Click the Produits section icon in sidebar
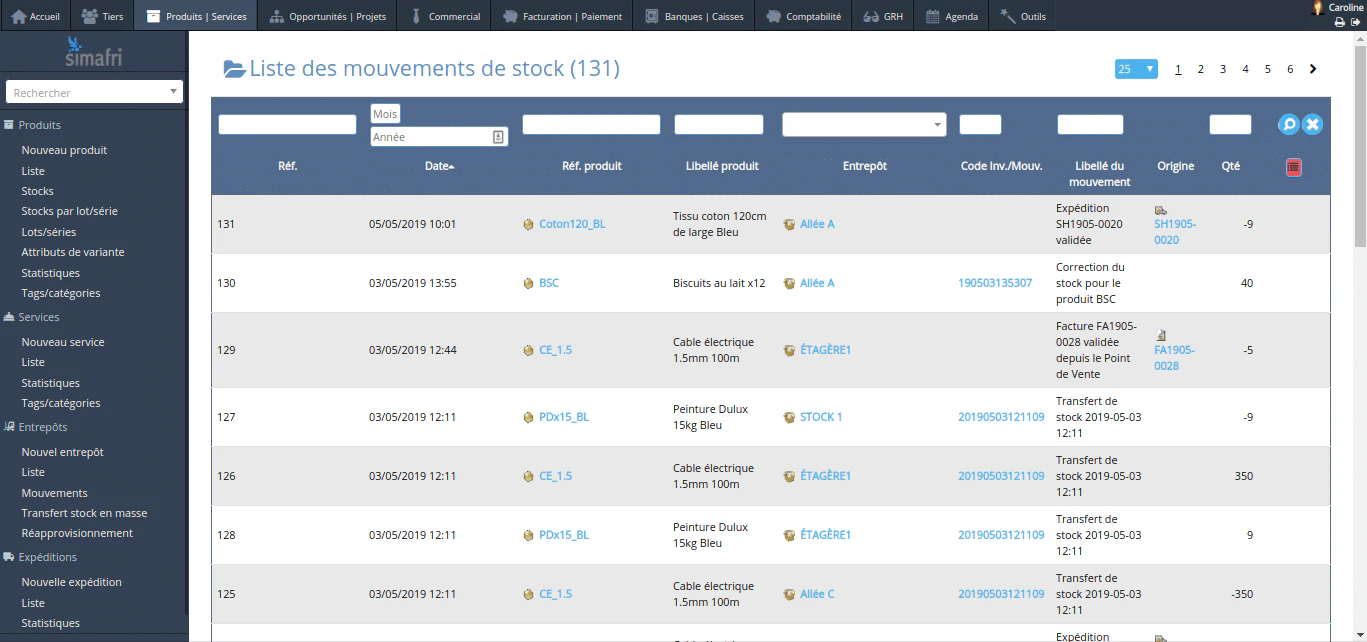Screen dimensions: 1367x642 [9, 125]
